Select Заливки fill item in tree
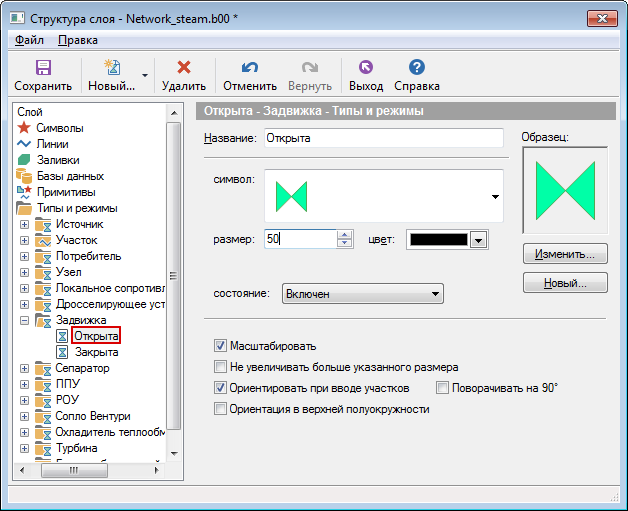The image size is (628, 511). pos(25,160)
